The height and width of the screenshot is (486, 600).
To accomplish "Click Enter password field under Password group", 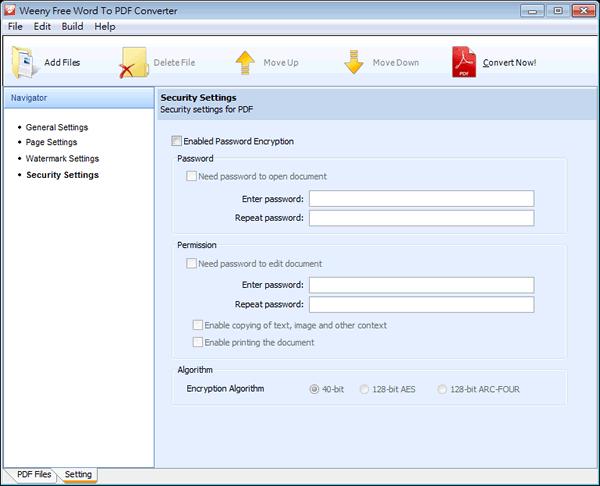I will pos(421,199).
